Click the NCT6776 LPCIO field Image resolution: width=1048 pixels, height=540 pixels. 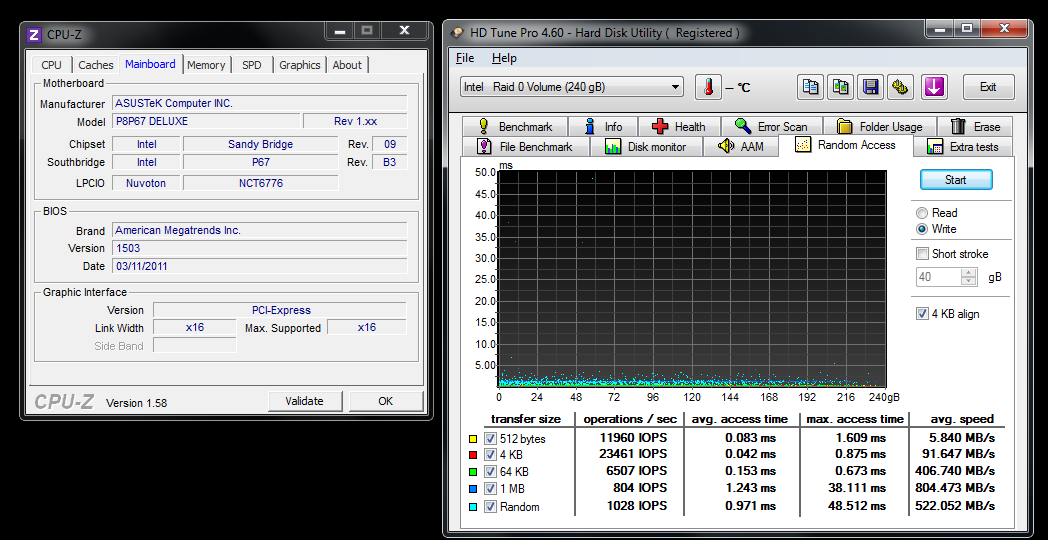click(261, 182)
